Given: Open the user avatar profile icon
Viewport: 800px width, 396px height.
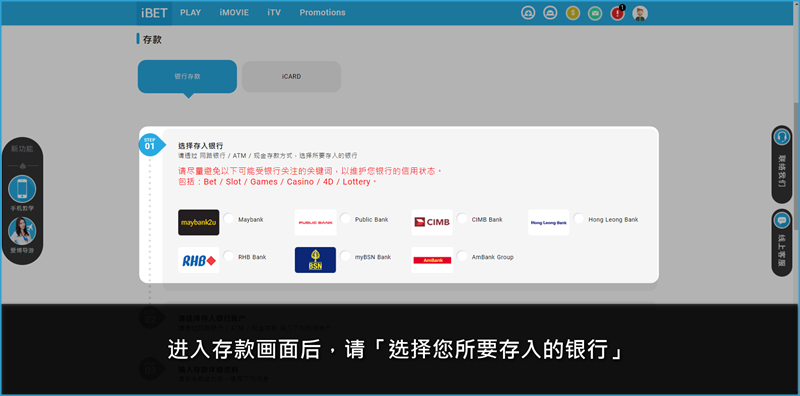Looking at the screenshot, I should (640, 13).
